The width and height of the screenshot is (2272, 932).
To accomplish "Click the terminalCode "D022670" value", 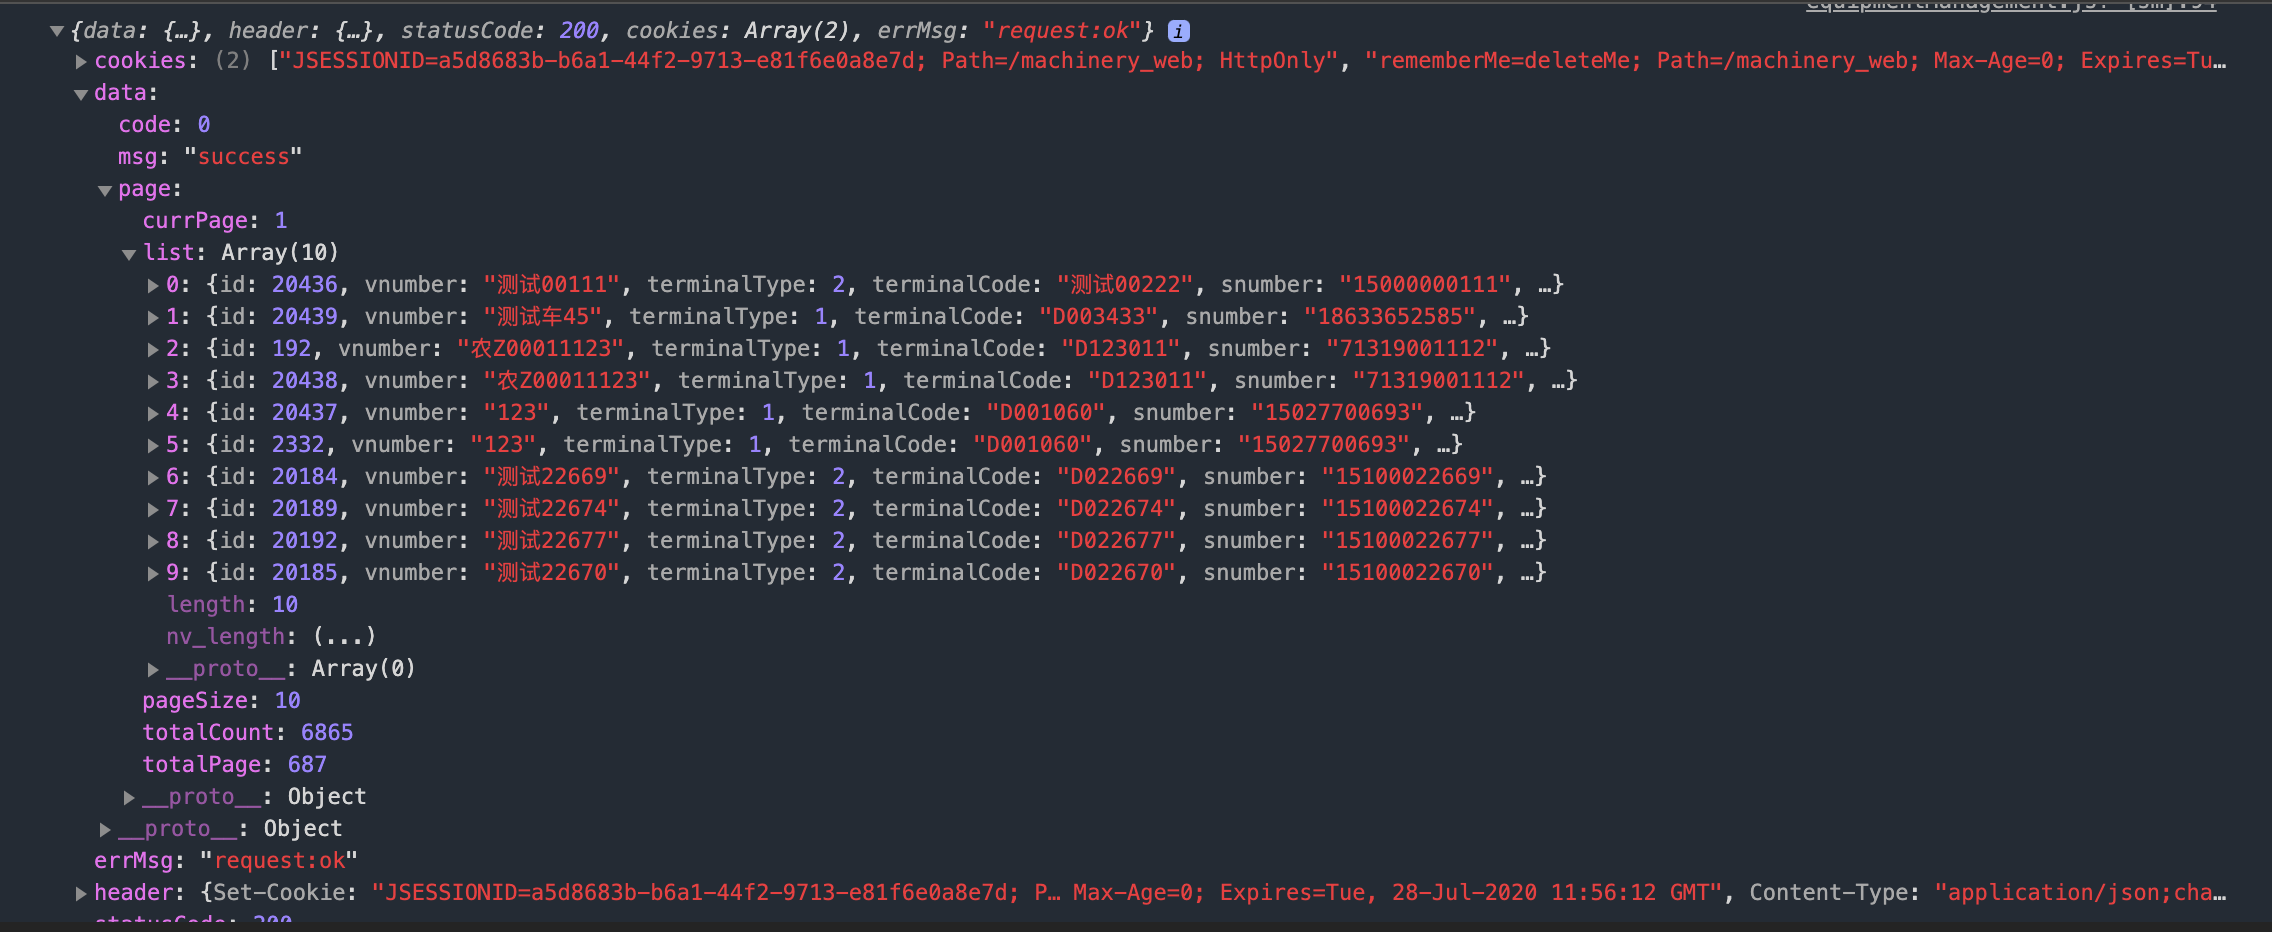I will point(1117,572).
